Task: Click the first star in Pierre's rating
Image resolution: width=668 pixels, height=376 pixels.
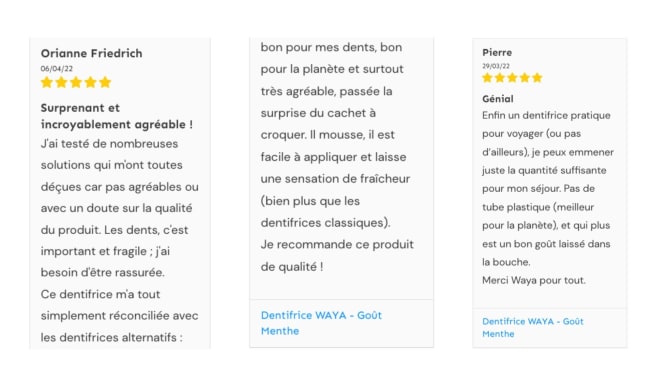Action: point(487,77)
